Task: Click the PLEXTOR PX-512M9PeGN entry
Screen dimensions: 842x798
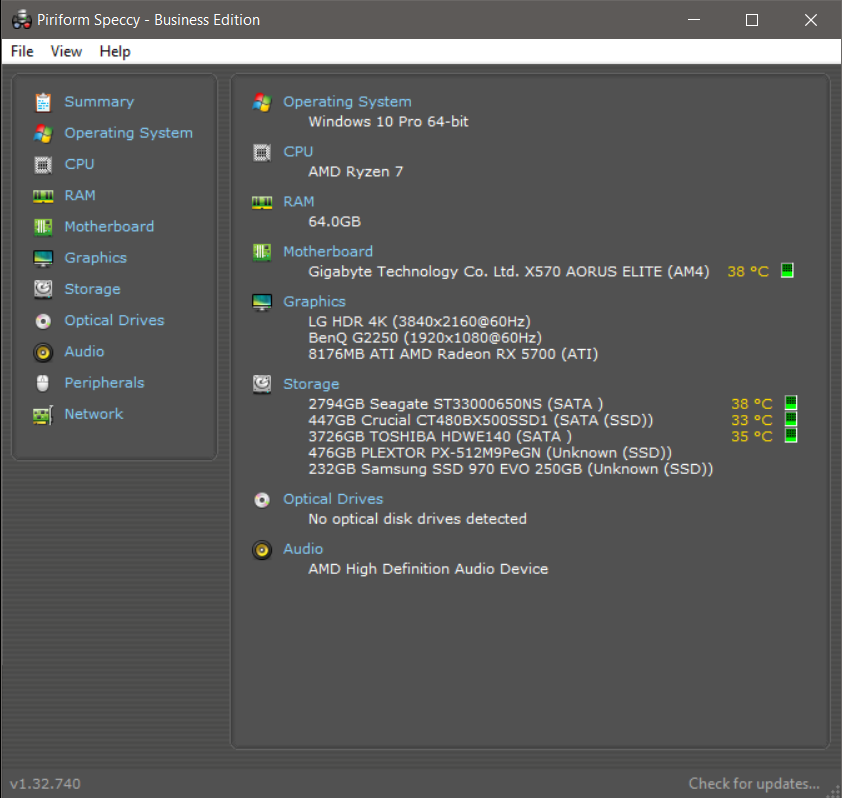Action: pos(490,453)
